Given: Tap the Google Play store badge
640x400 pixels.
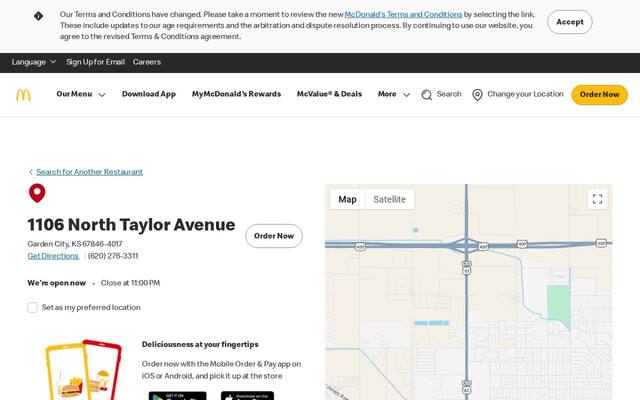Looking at the screenshot, I should coord(178,396).
